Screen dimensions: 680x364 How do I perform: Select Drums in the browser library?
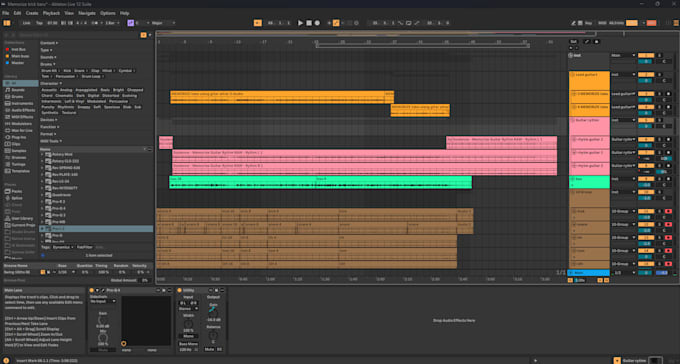click(x=17, y=97)
